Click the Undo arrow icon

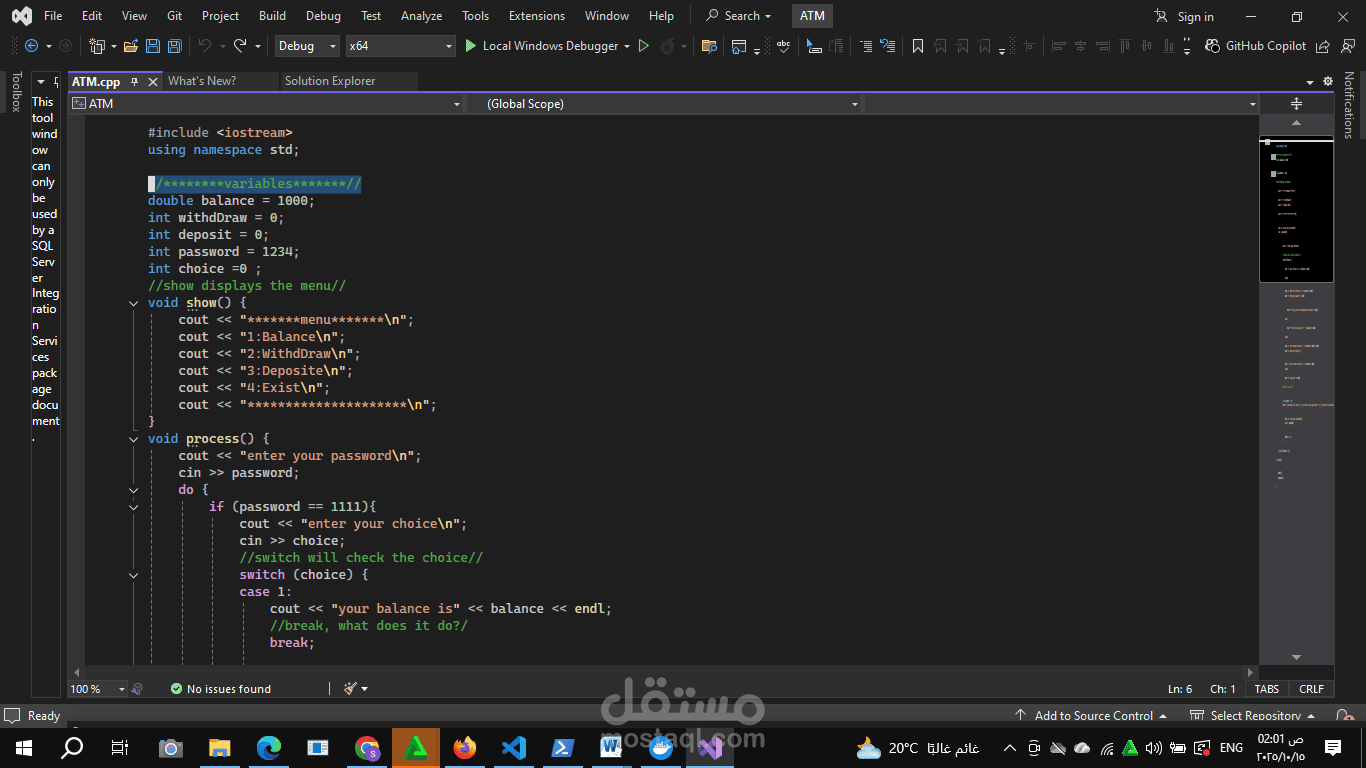point(205,46)
